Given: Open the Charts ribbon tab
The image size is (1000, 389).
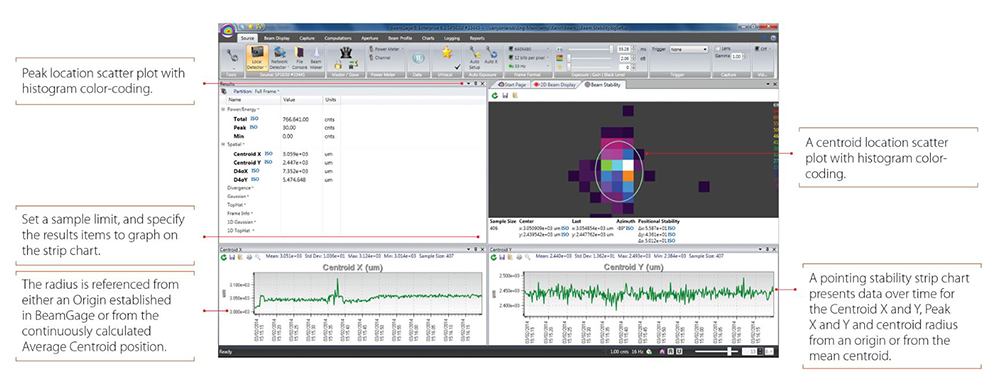Looking at the screenshot, I should [x=428, y=38].
